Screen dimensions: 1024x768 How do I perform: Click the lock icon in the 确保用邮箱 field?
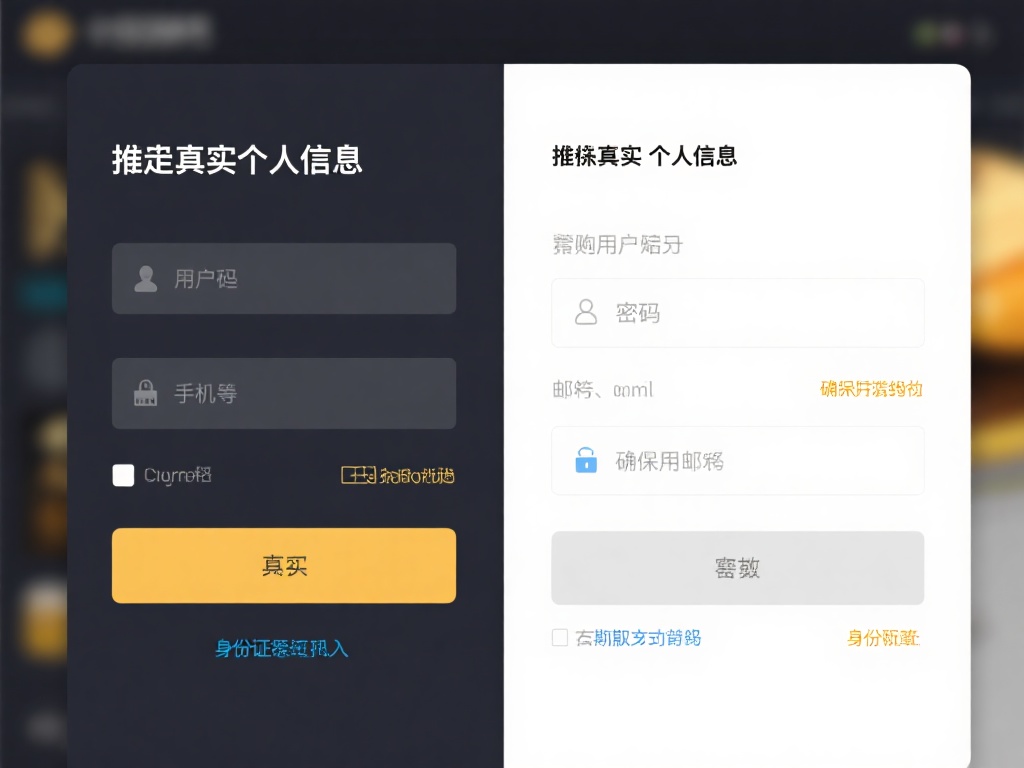[x=584, y=460]
